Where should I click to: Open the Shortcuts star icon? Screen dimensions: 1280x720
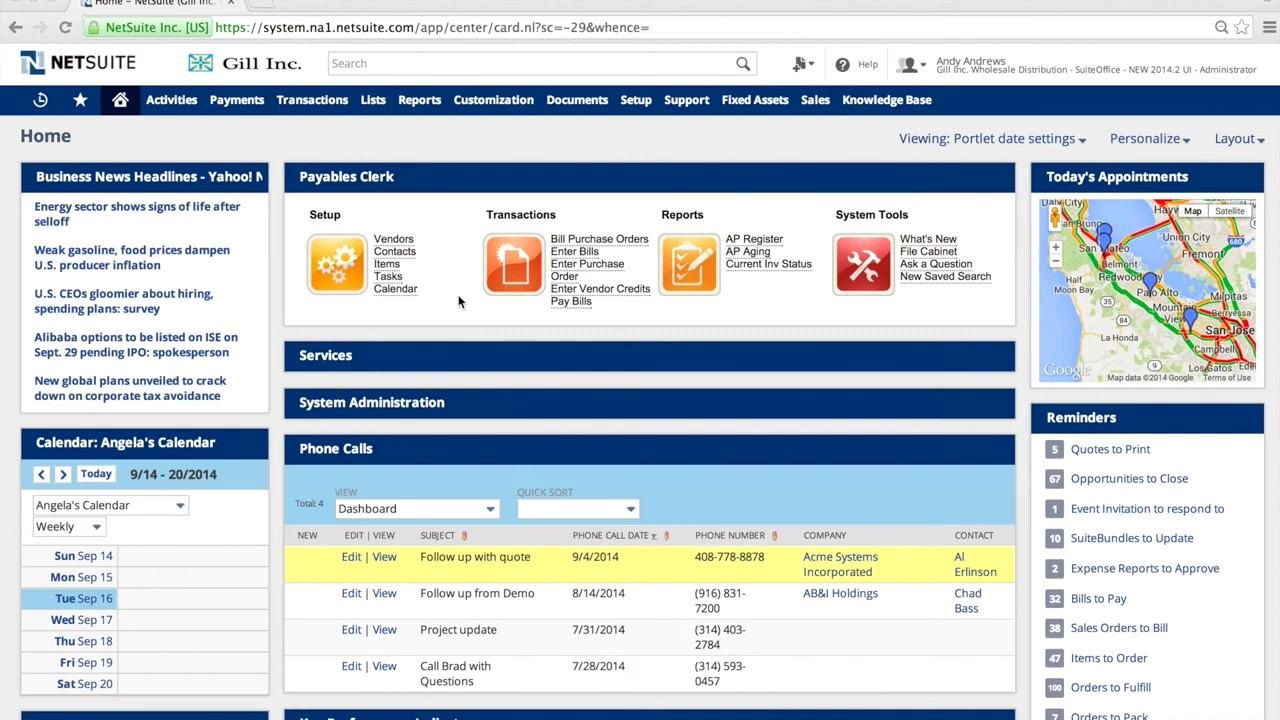pos(80,100)
